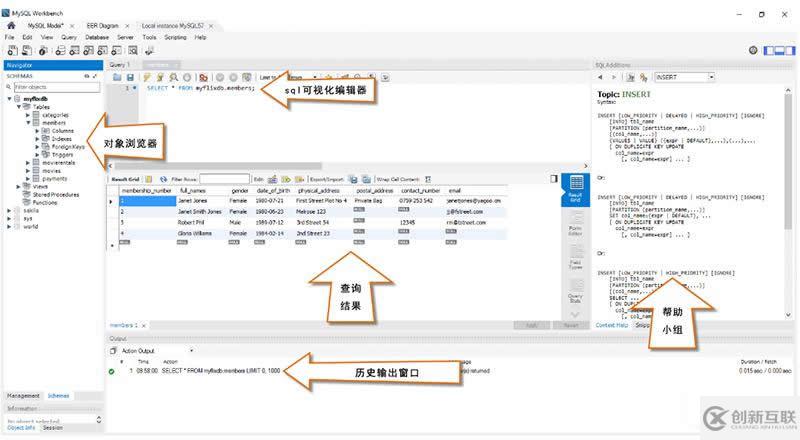Click the explain query magnifier icon
This screenshot has width=800, height=440.
click(x=173, y=78)
